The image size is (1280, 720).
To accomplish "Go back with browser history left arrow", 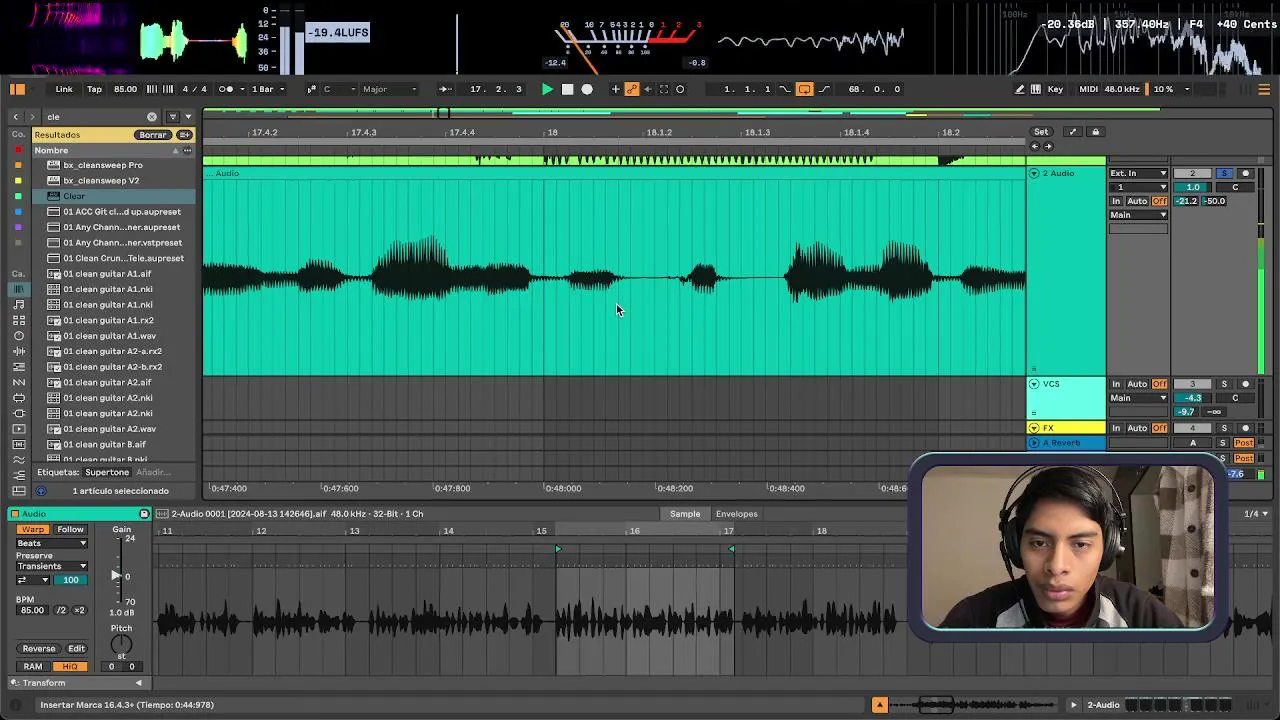I will pos(15,116).
